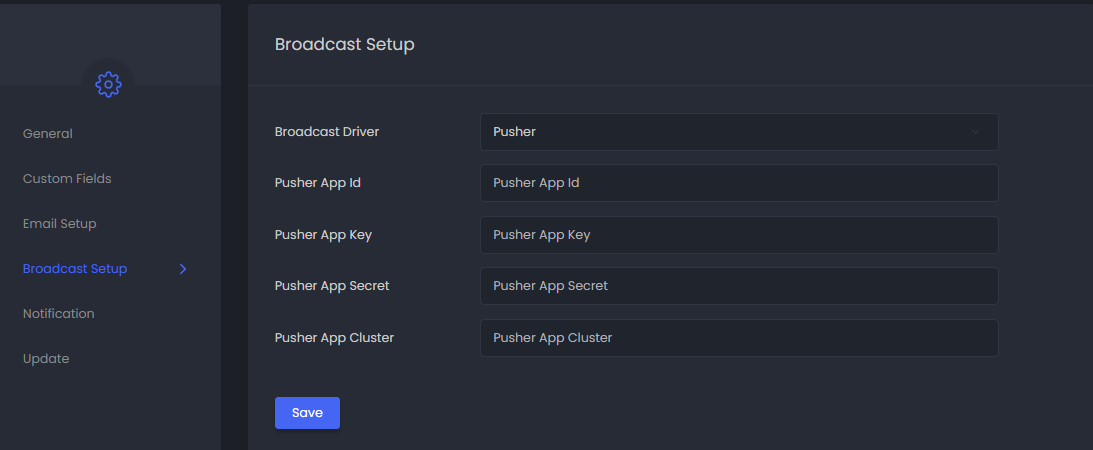This screenshot has height=450, width=1093.
Task: Open the Email Setup page
Action: point(60,224)
